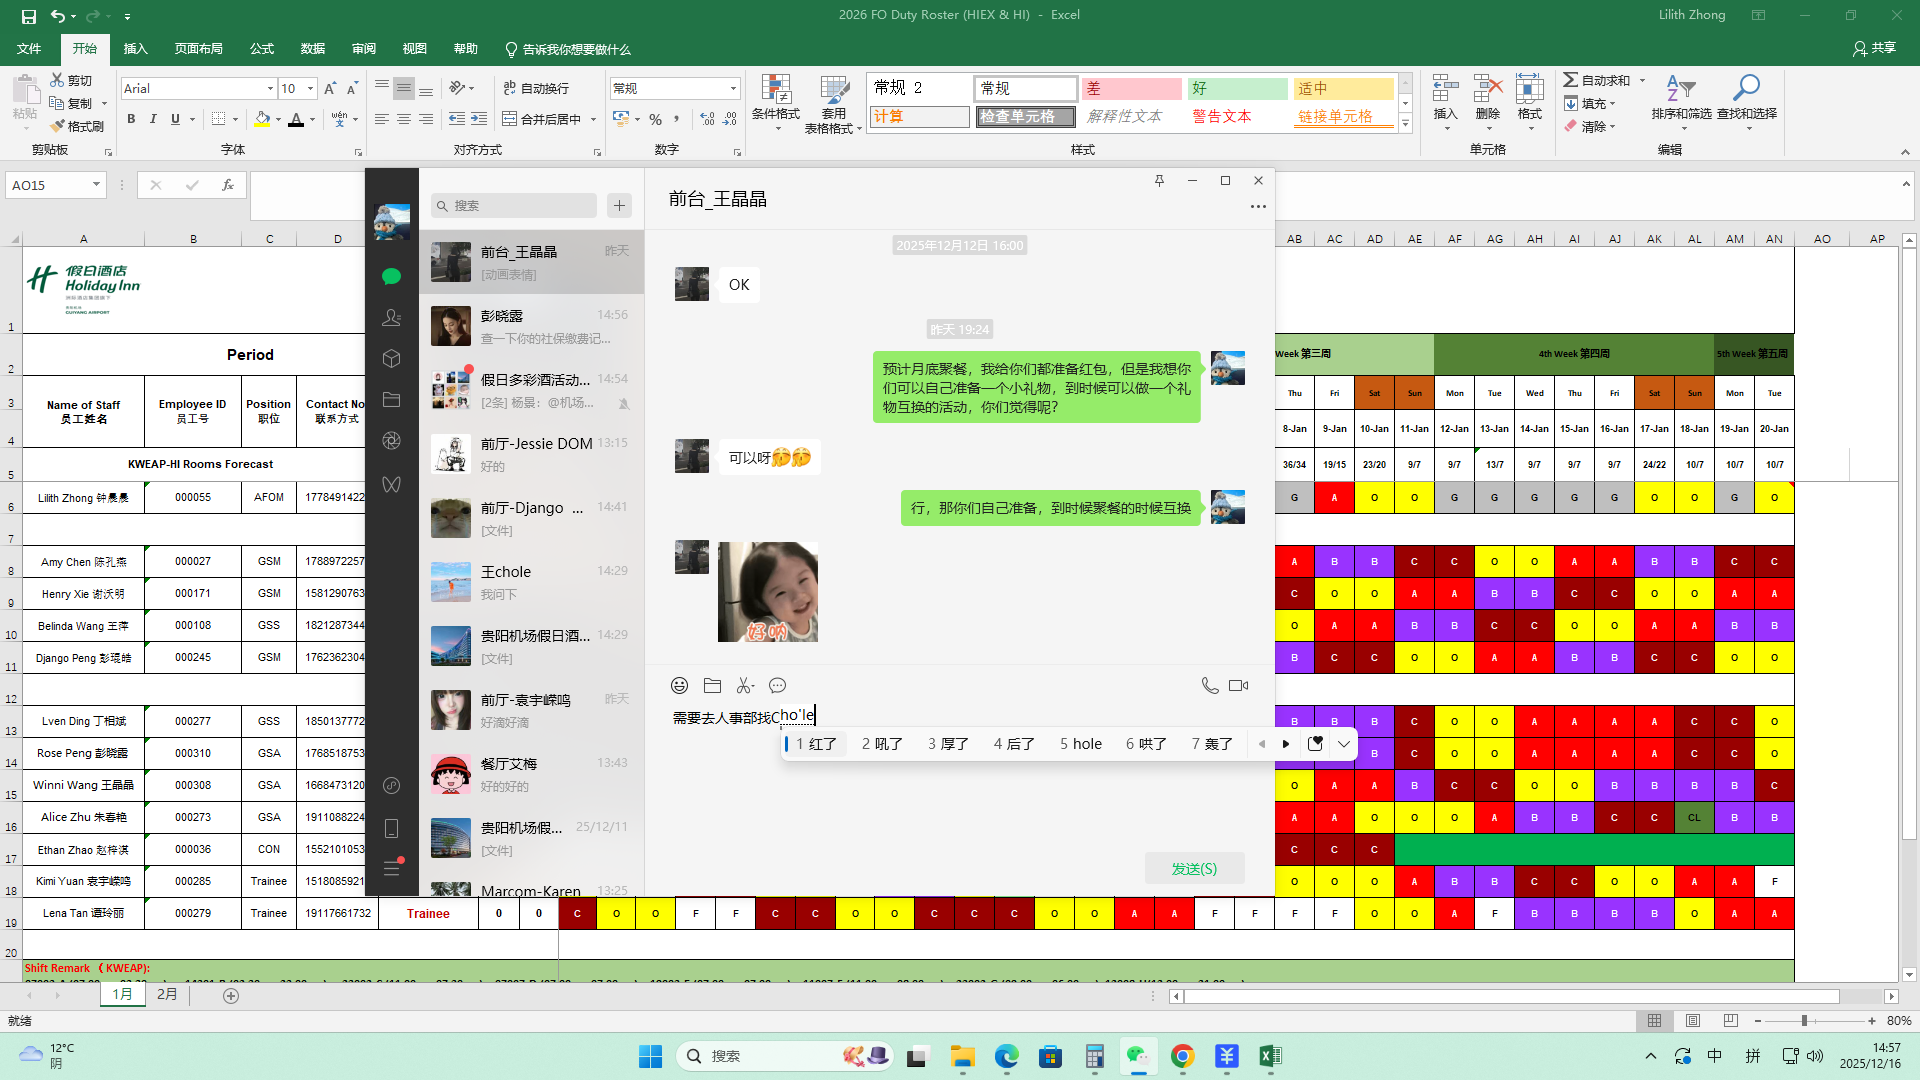Open chat with 彭晓露
Screen dimensions: 1920x1080
[x=531, y=327]
